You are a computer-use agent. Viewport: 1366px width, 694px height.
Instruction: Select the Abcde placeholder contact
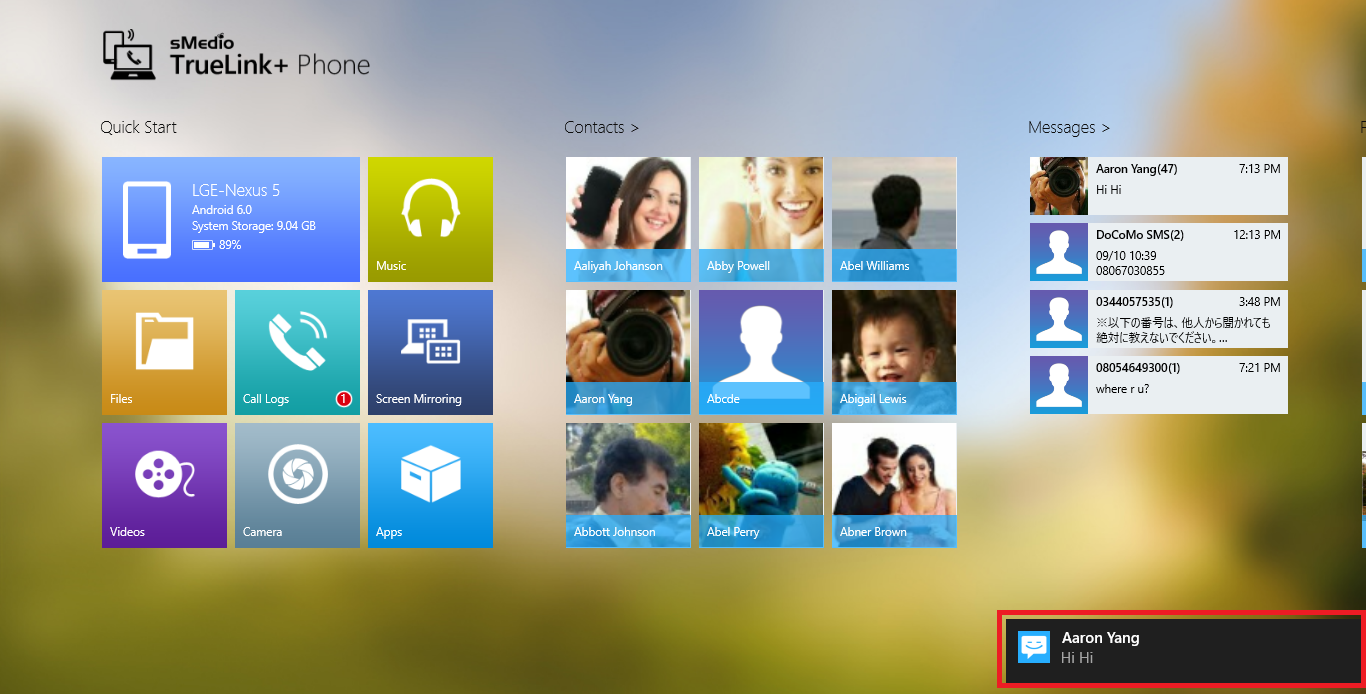(761, 352)
